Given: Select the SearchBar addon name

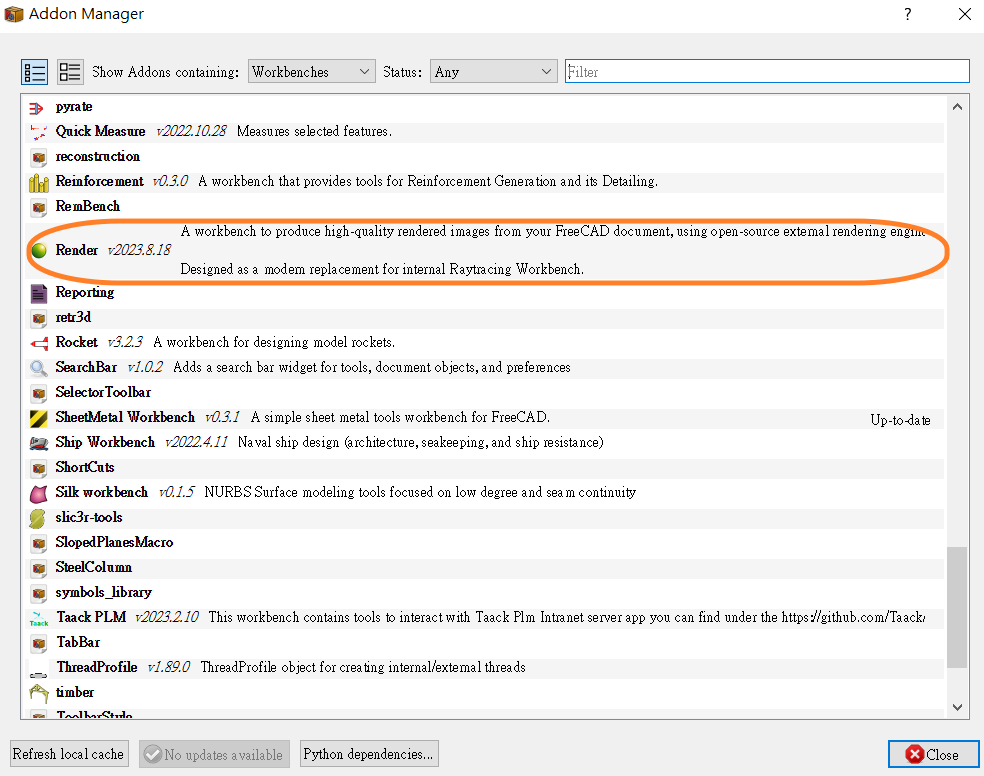Looking at the screenshot, I should (x=87, y=367).
